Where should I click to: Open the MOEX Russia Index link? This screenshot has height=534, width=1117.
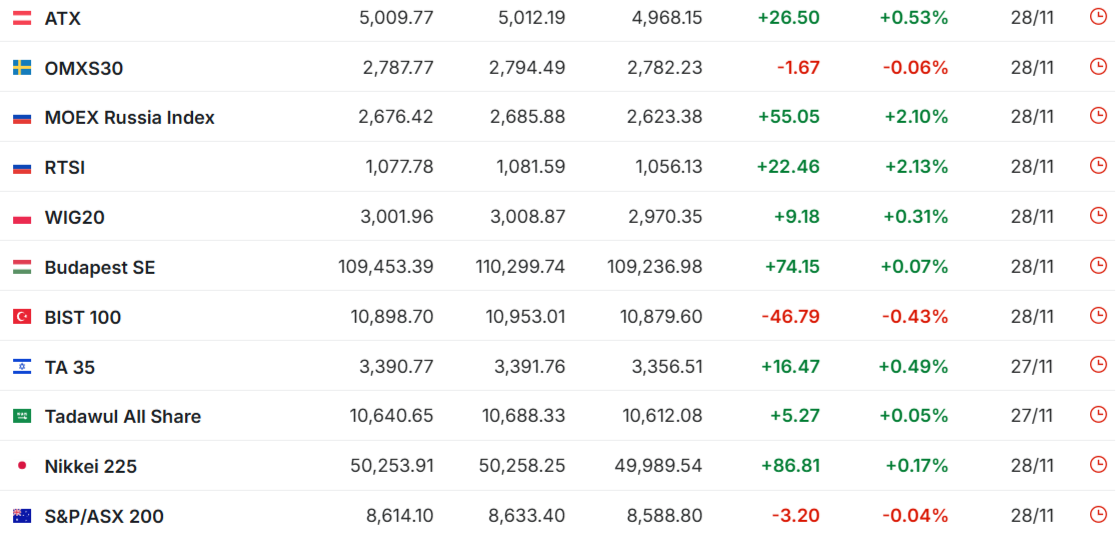point(130,118)
